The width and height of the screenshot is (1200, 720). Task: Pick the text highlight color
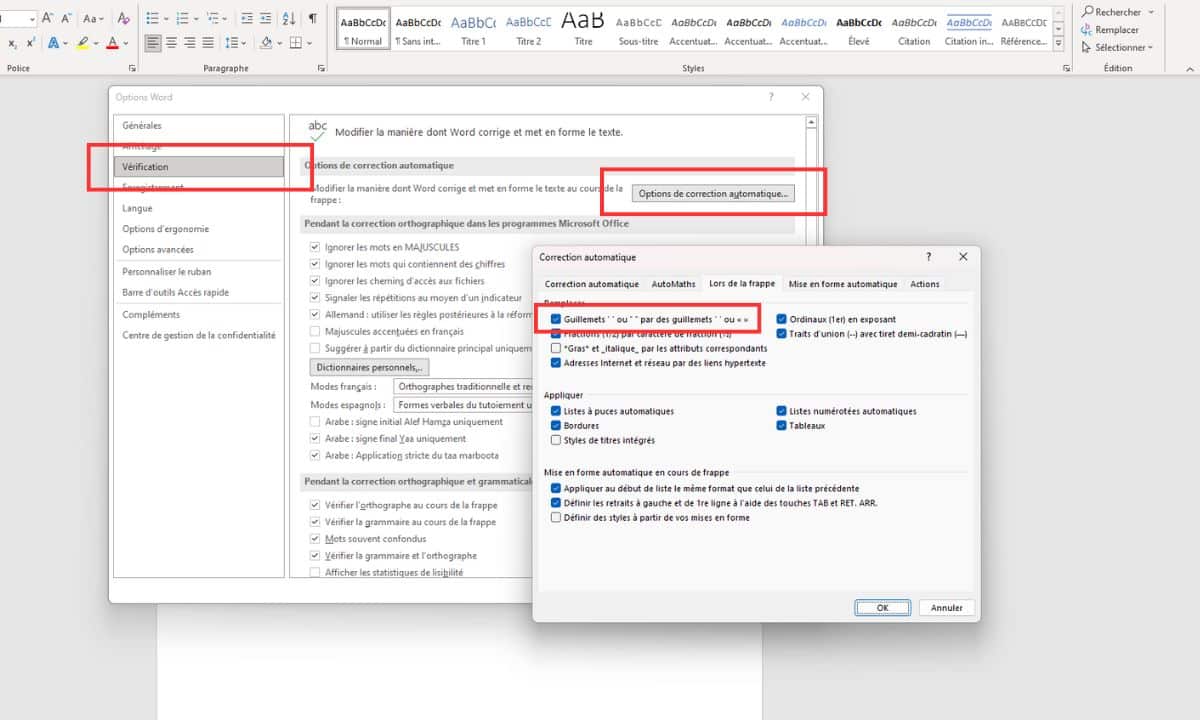pos(82,43)
